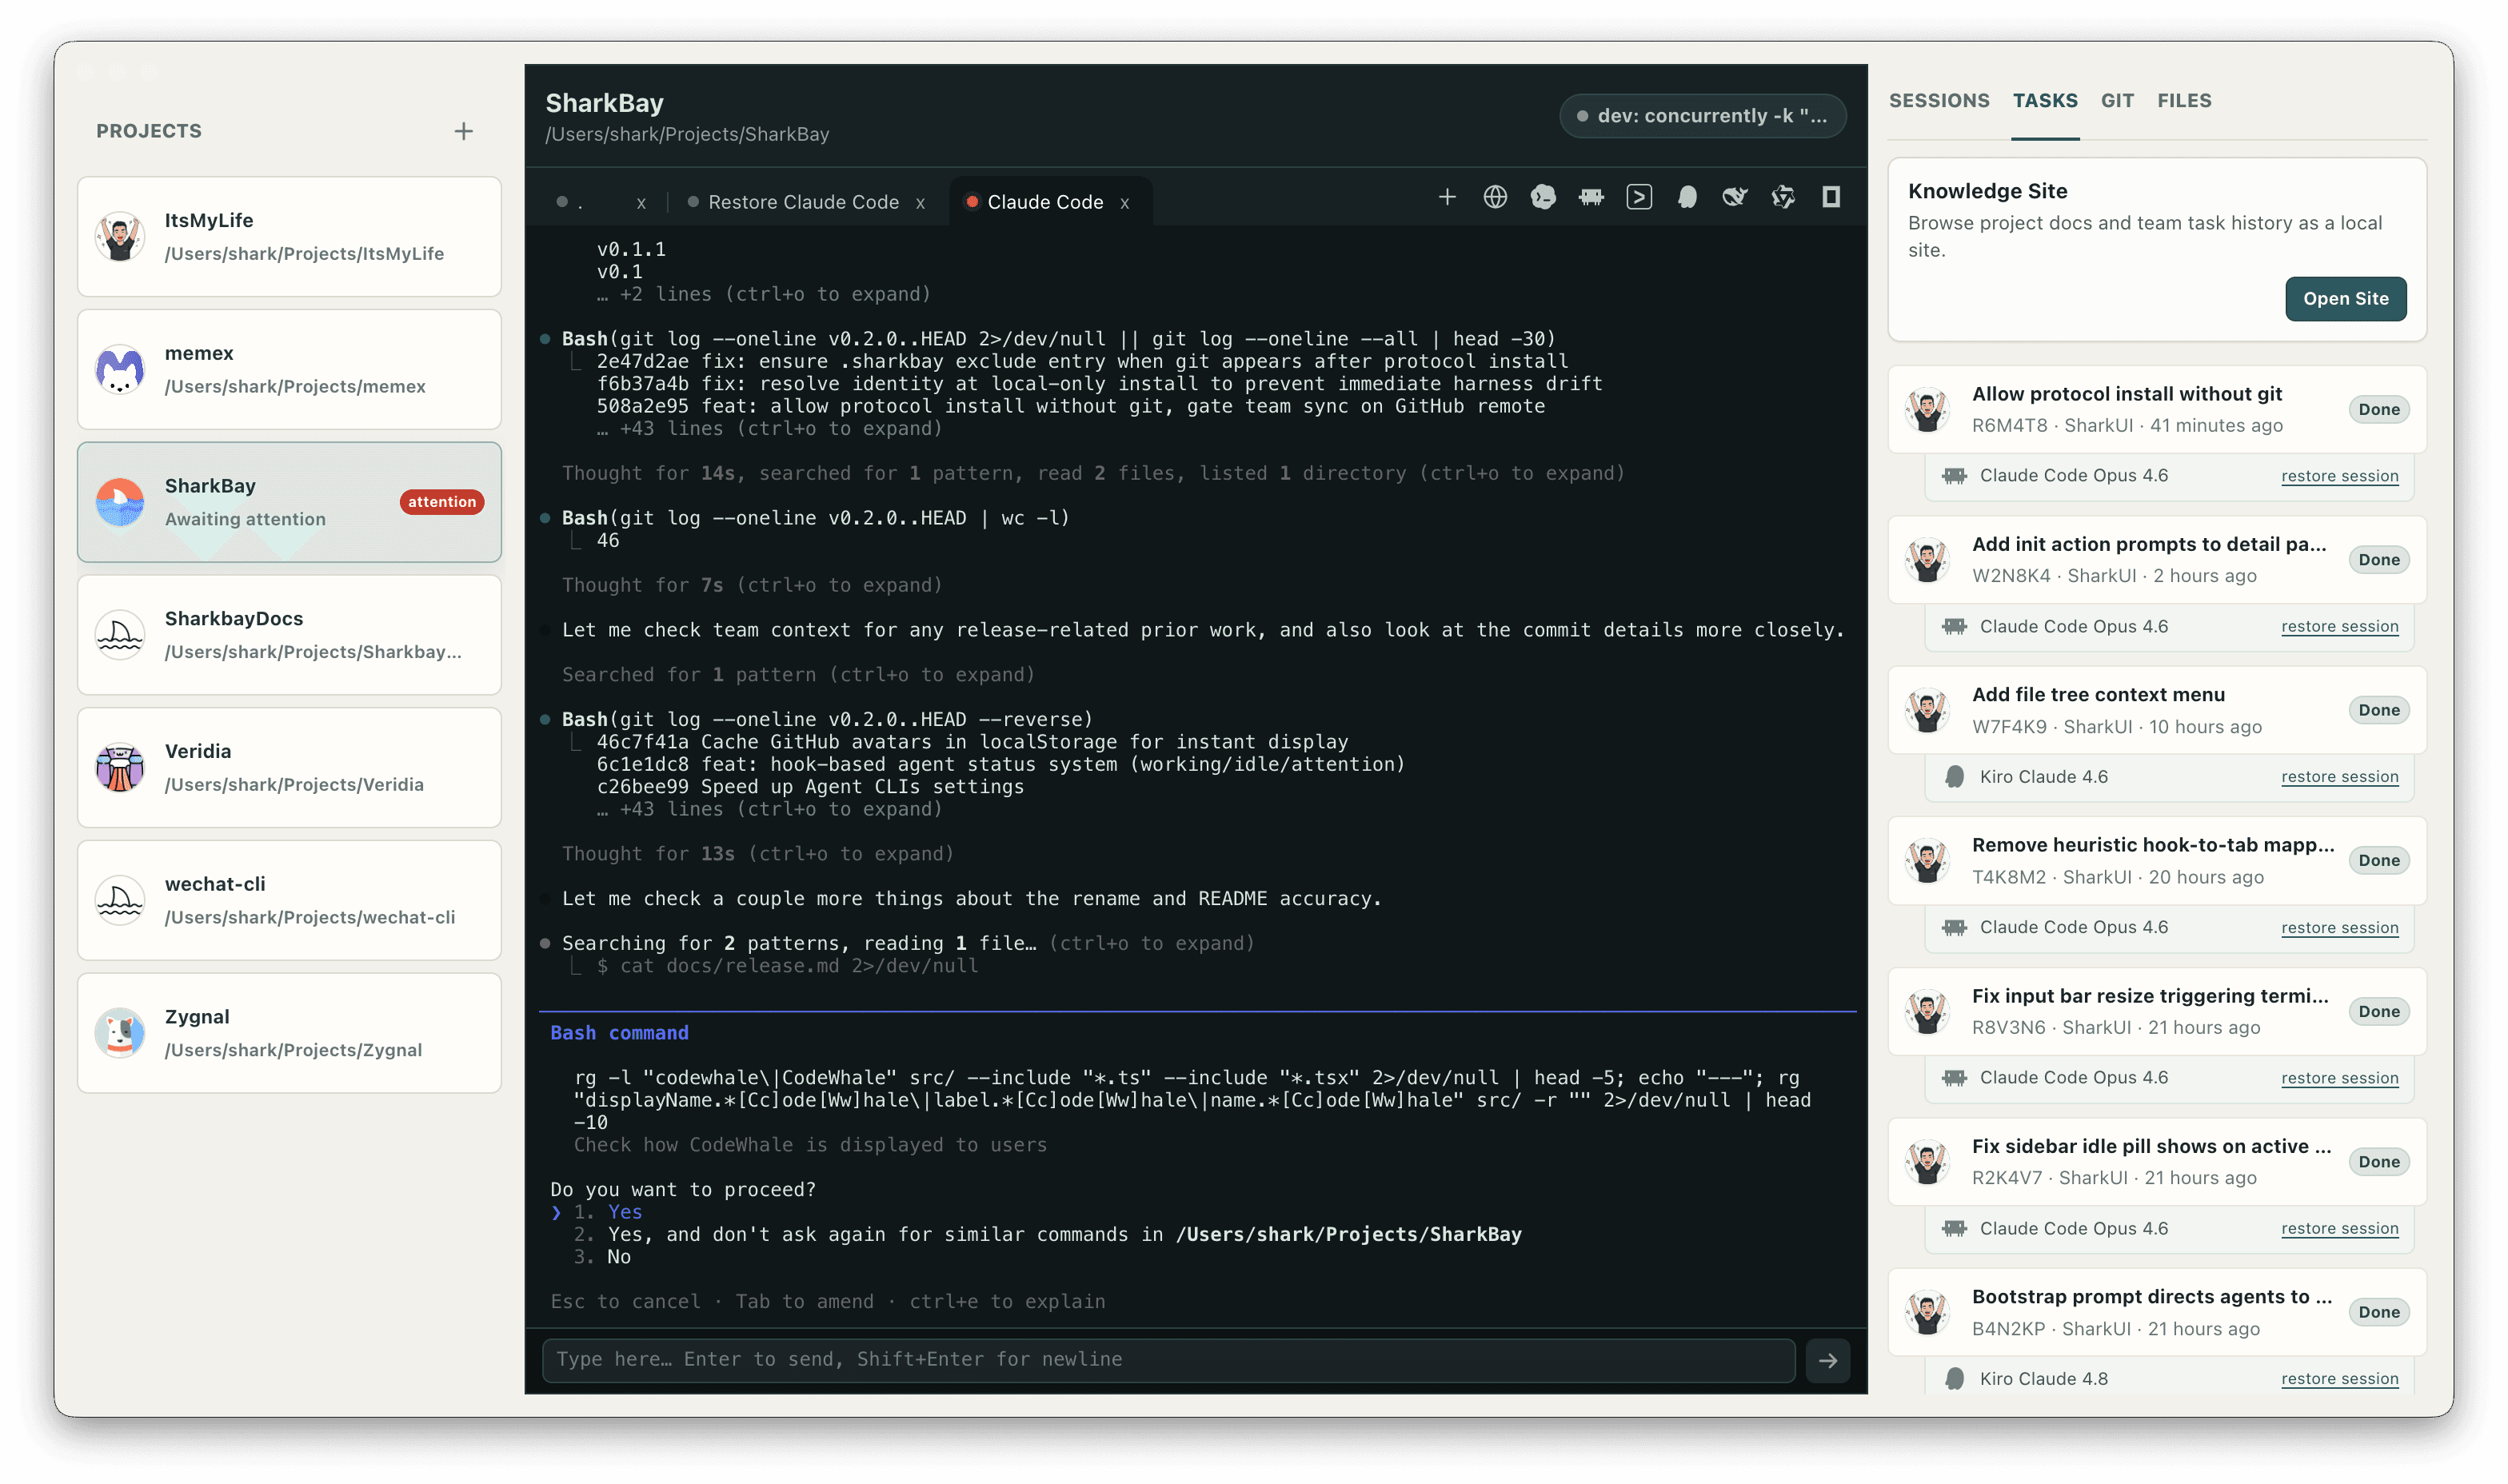Click the '/Users/shark/Projects/SharkBay' header path

687,134
